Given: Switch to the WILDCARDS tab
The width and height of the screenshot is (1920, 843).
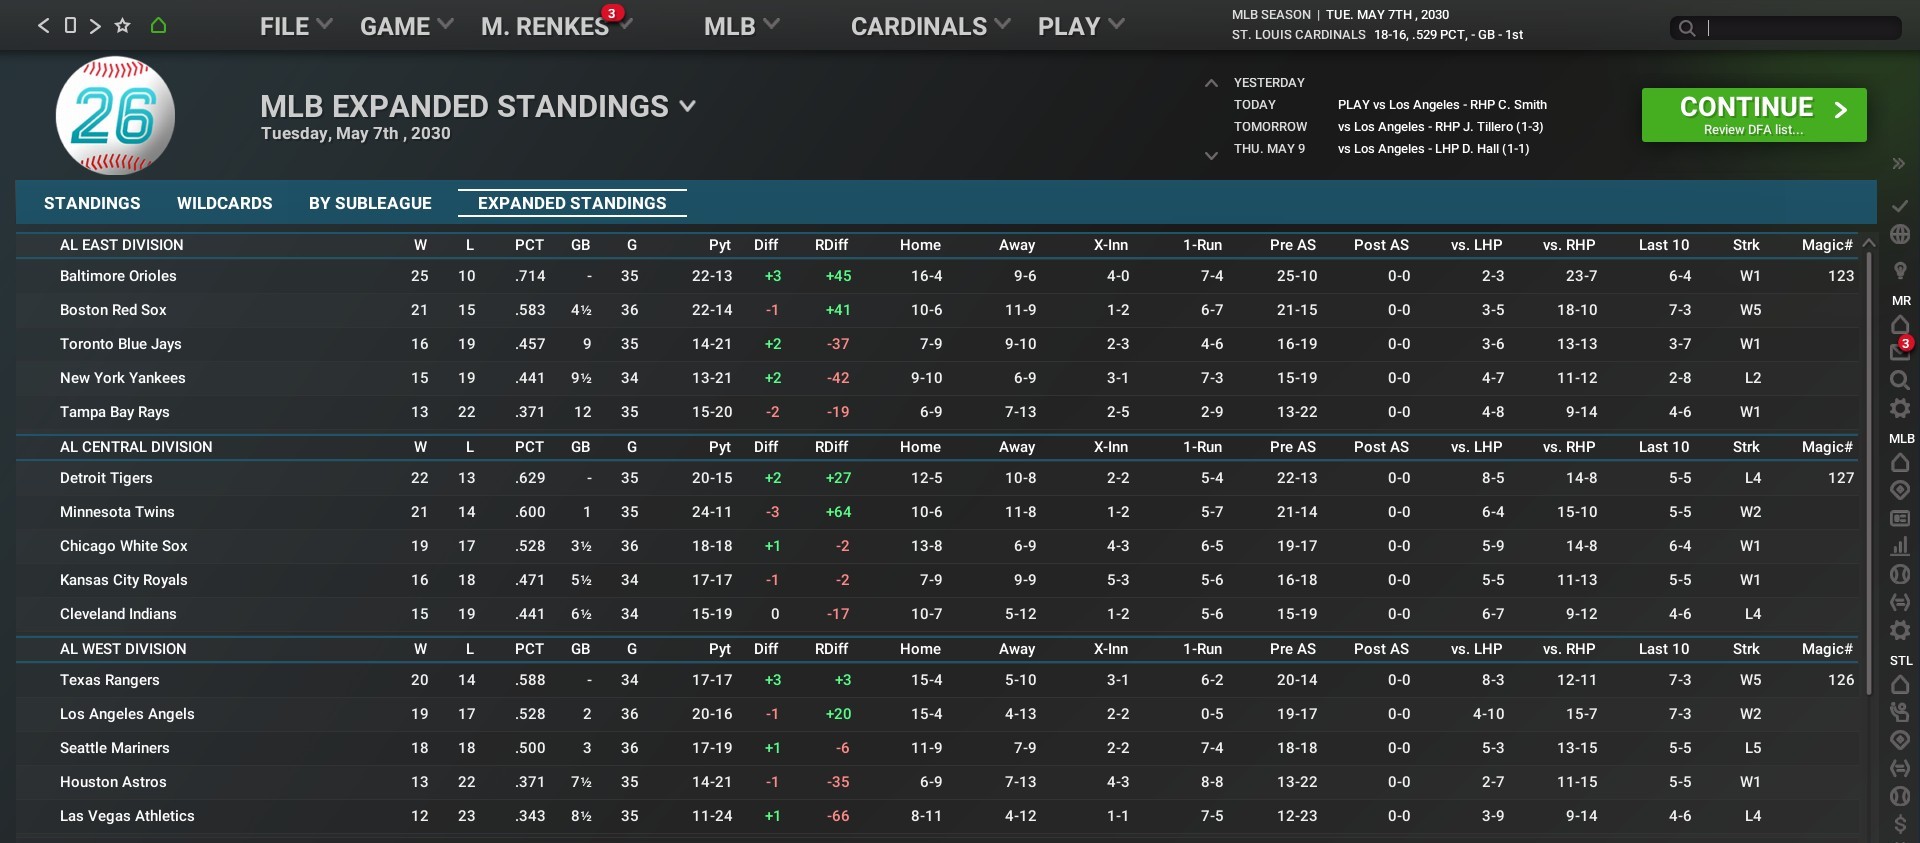Looking at the screenshot, I should pos(224,203).
